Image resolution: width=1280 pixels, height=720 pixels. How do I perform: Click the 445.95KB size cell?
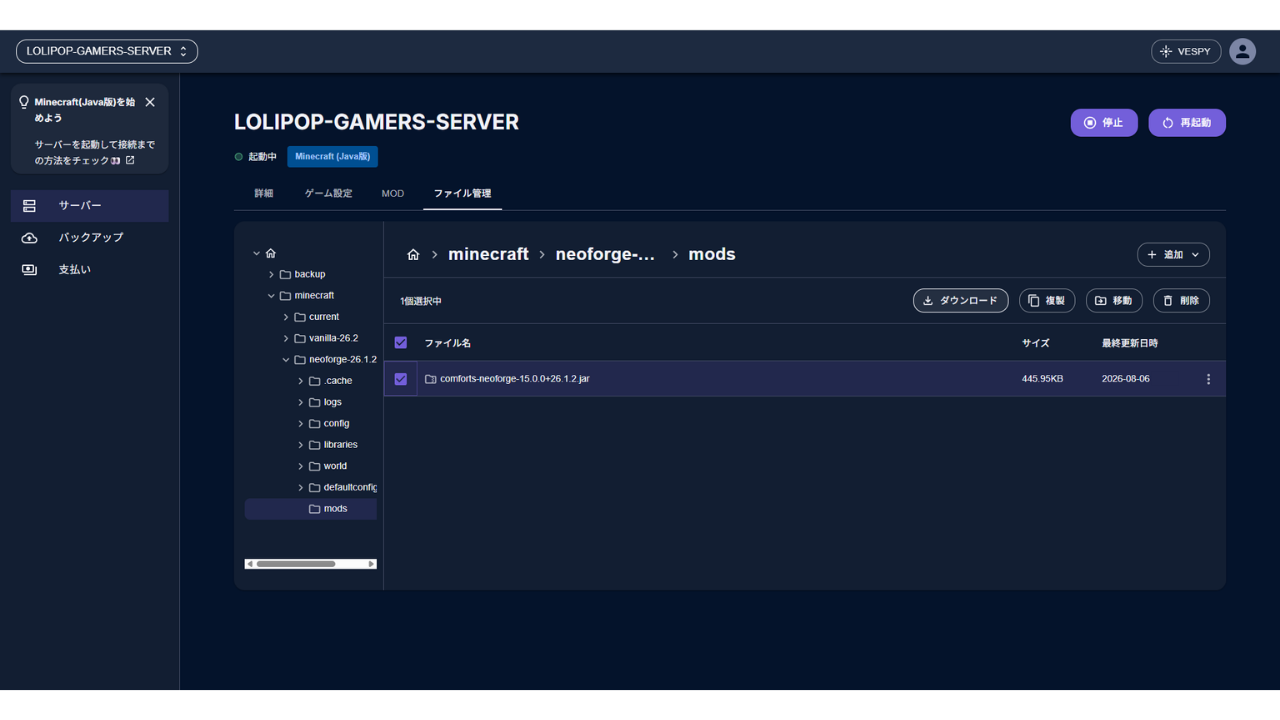pyautogui.click(x=1042, y=379)
